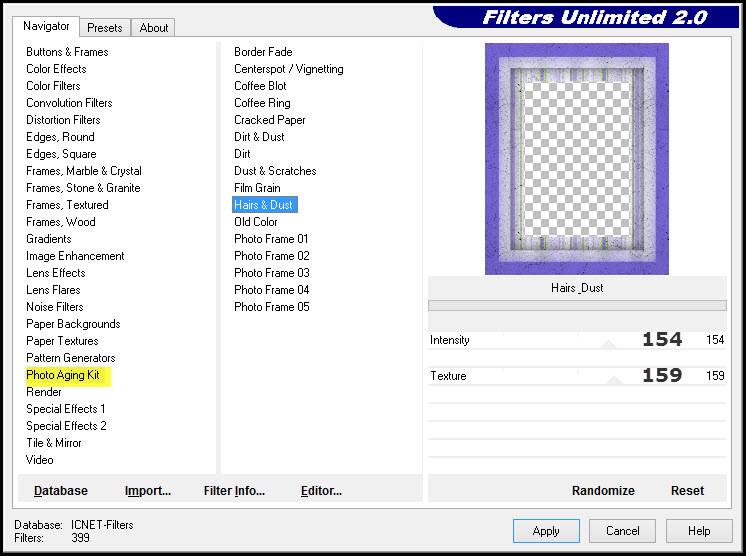Open Paper Backgrounds category
746x556 pixels.
[73, 324]
